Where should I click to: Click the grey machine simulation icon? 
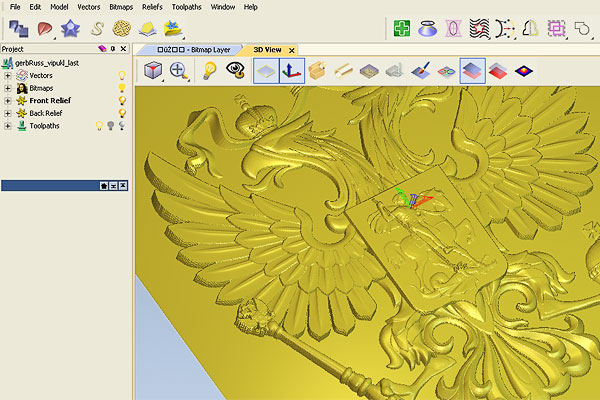point(395,71)
